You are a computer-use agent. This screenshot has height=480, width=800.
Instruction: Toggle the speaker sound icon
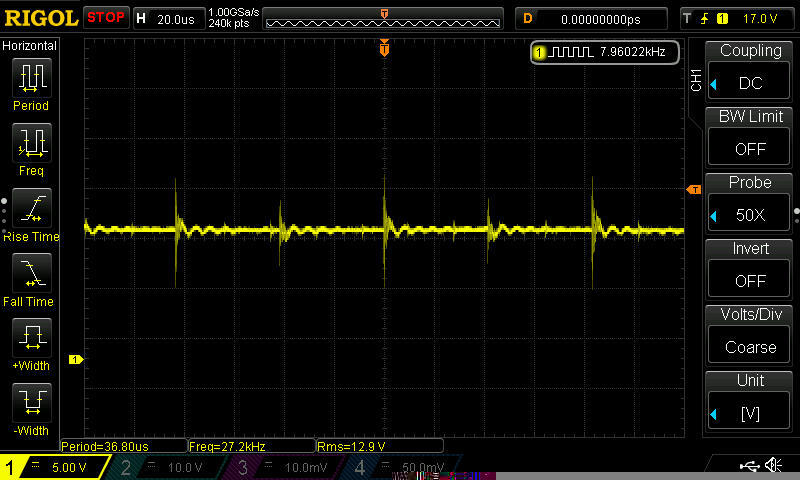click(773, 465)
